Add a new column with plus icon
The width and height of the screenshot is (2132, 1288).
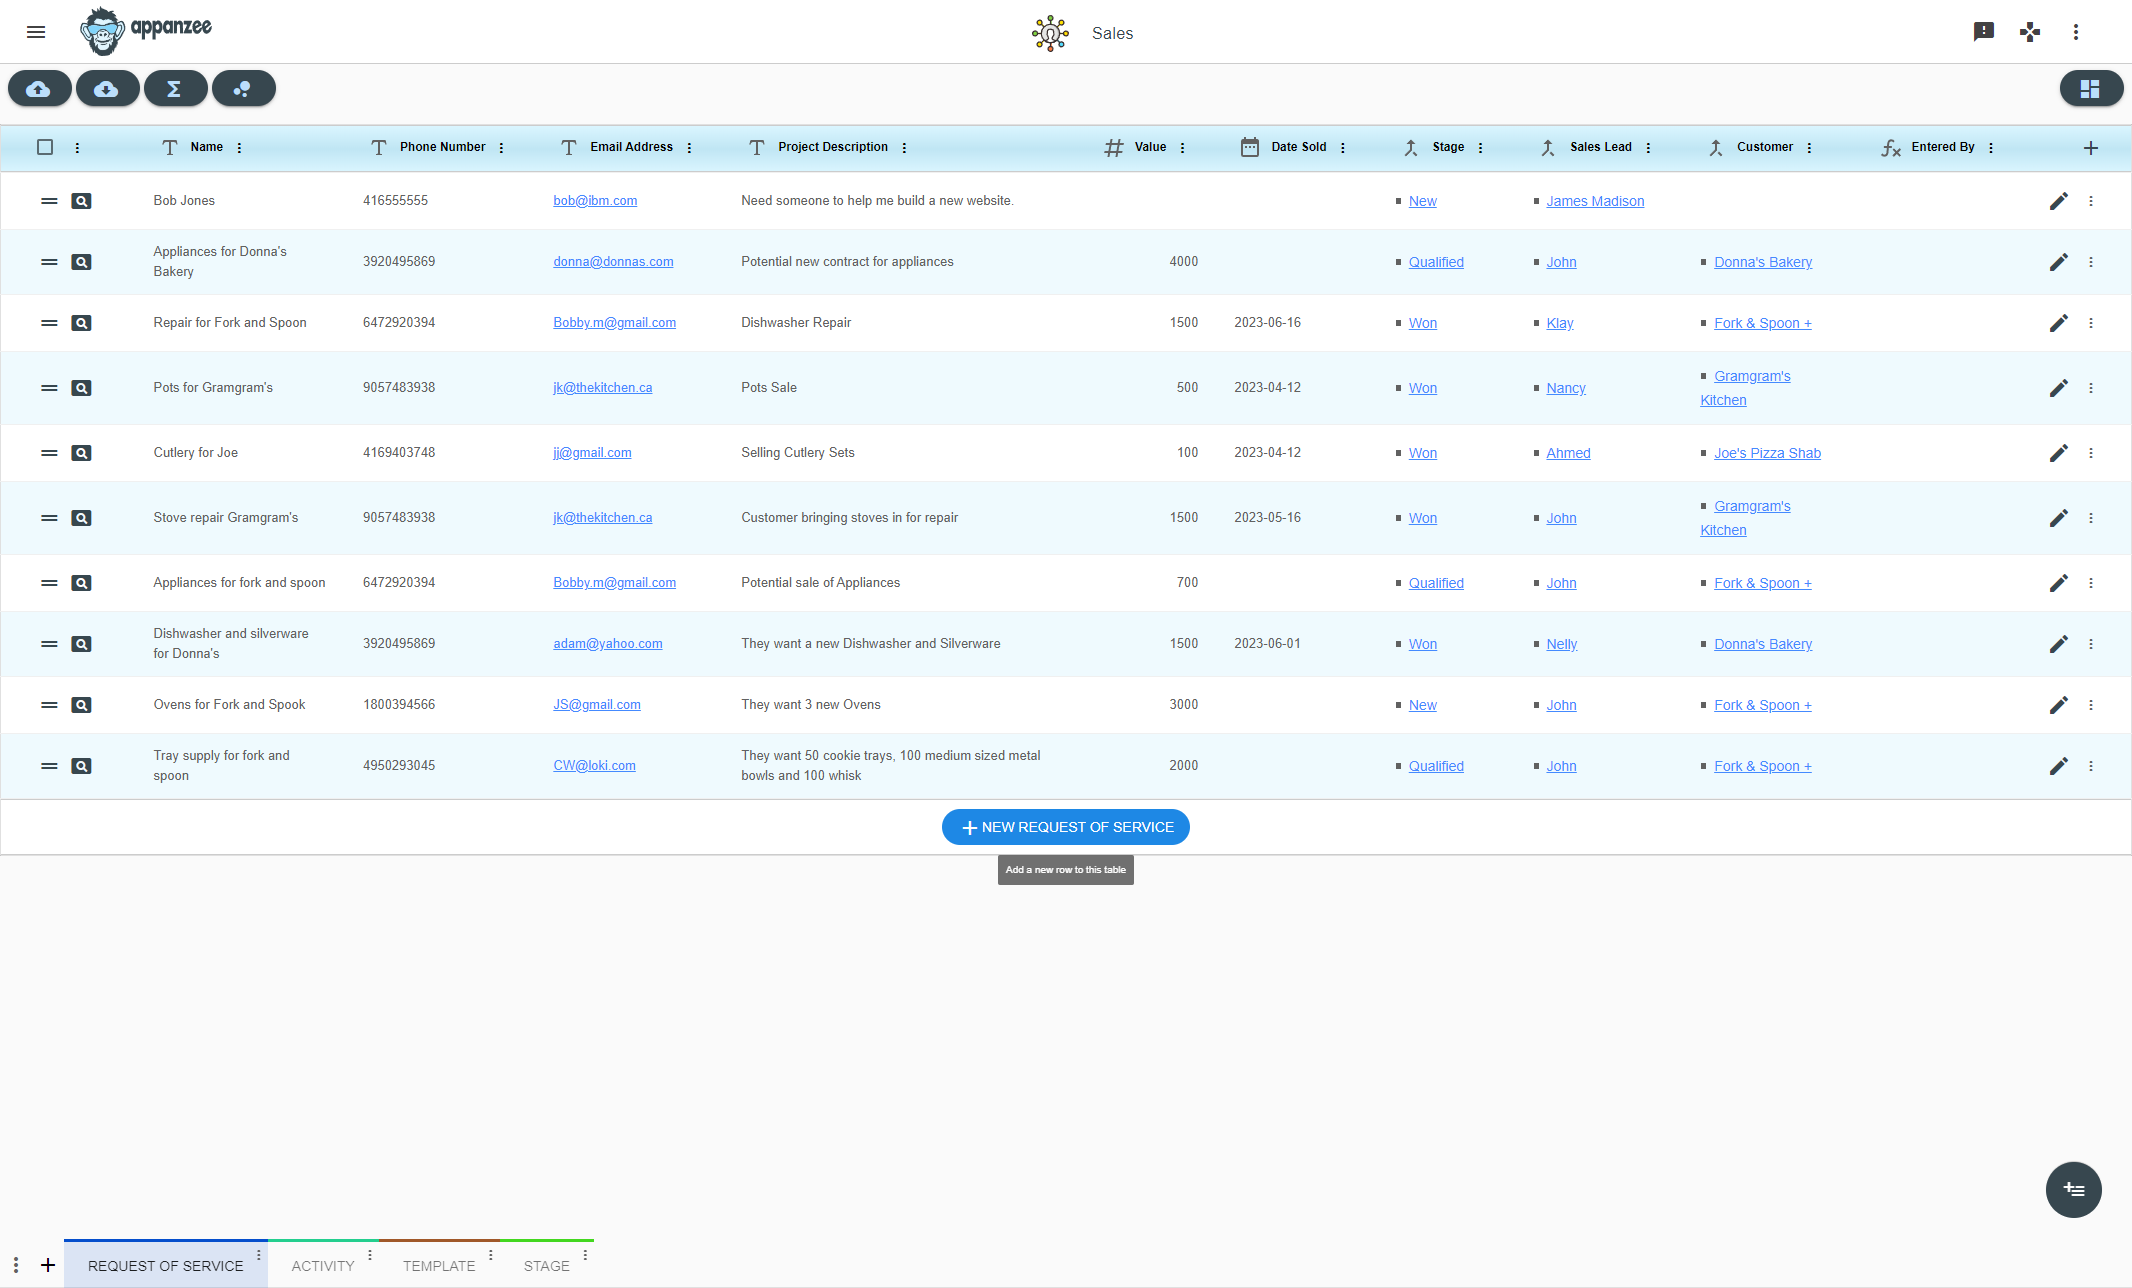tap(2091, 148)
